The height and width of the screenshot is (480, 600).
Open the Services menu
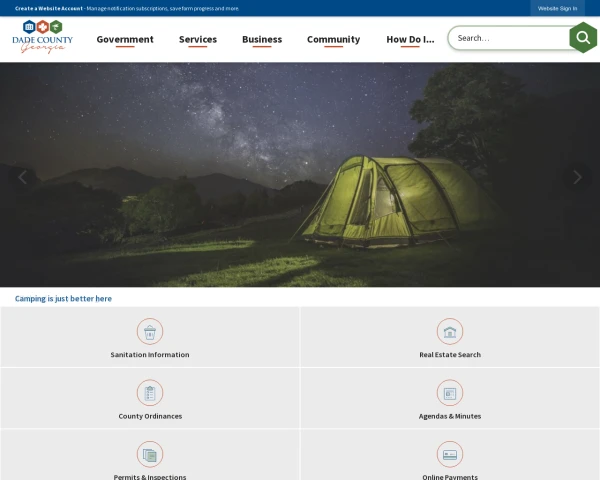point(198,39)
